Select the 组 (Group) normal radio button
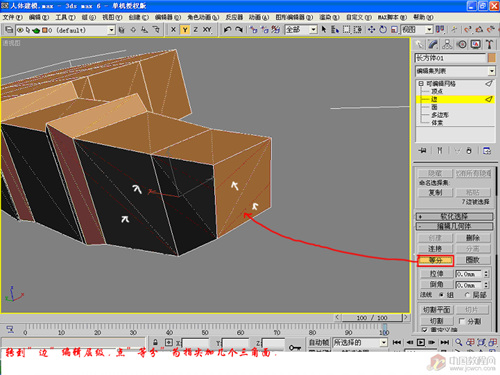Viewport: 500px width, 375px height. click(441, 295)
